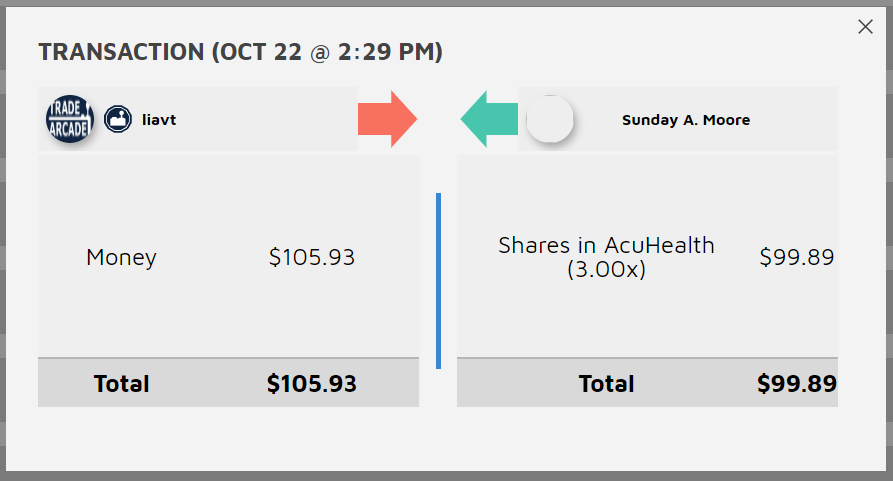This screenshot has width=893, height=481.
Task: Select Shares in AcuHealth (3.00x) item
Action: pyautogui.click(x=606, y=257)
